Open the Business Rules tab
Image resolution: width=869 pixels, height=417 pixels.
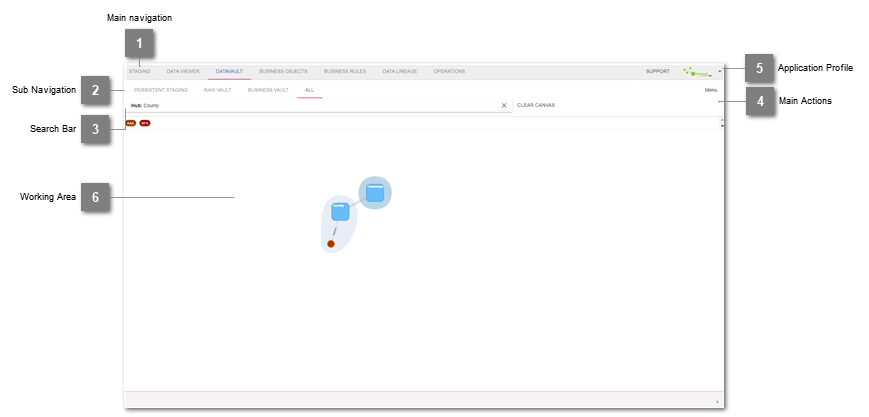pyautogui.click(x=345, y=72)
